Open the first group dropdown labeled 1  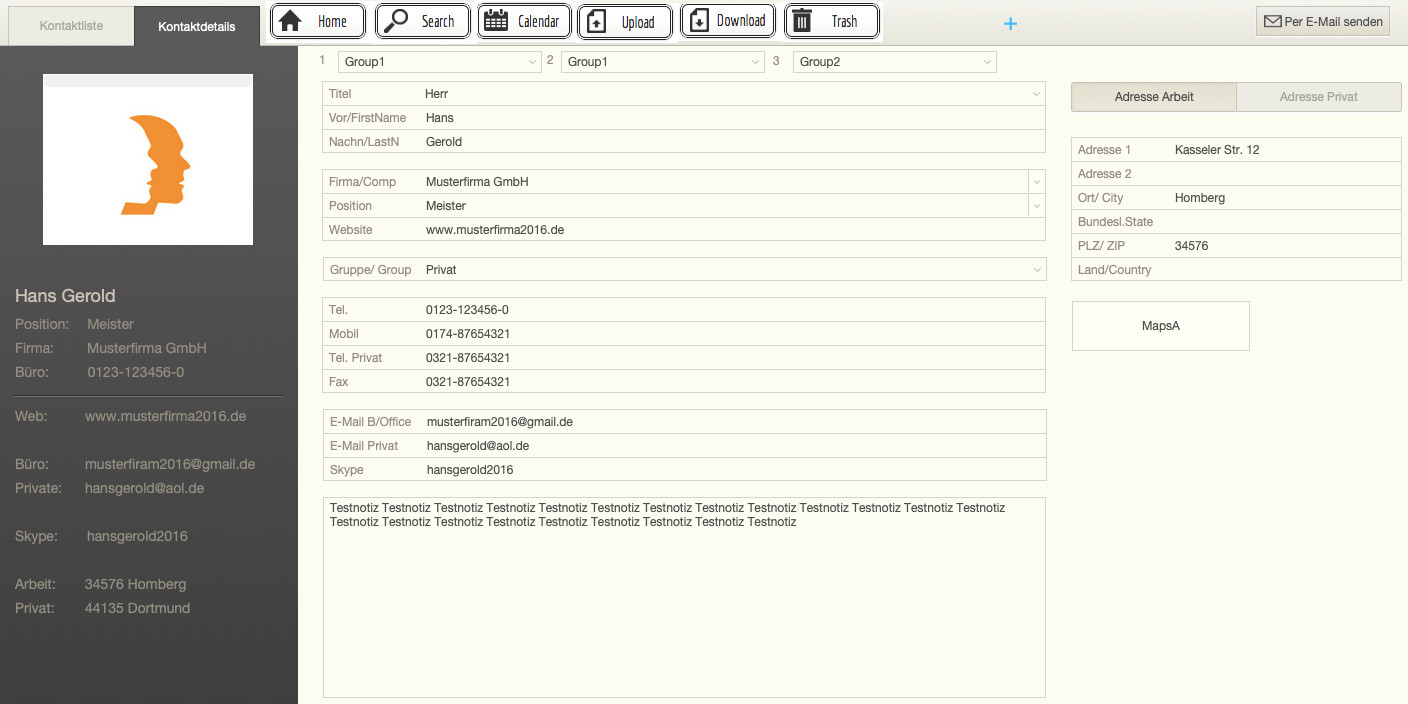coord(440,62)
